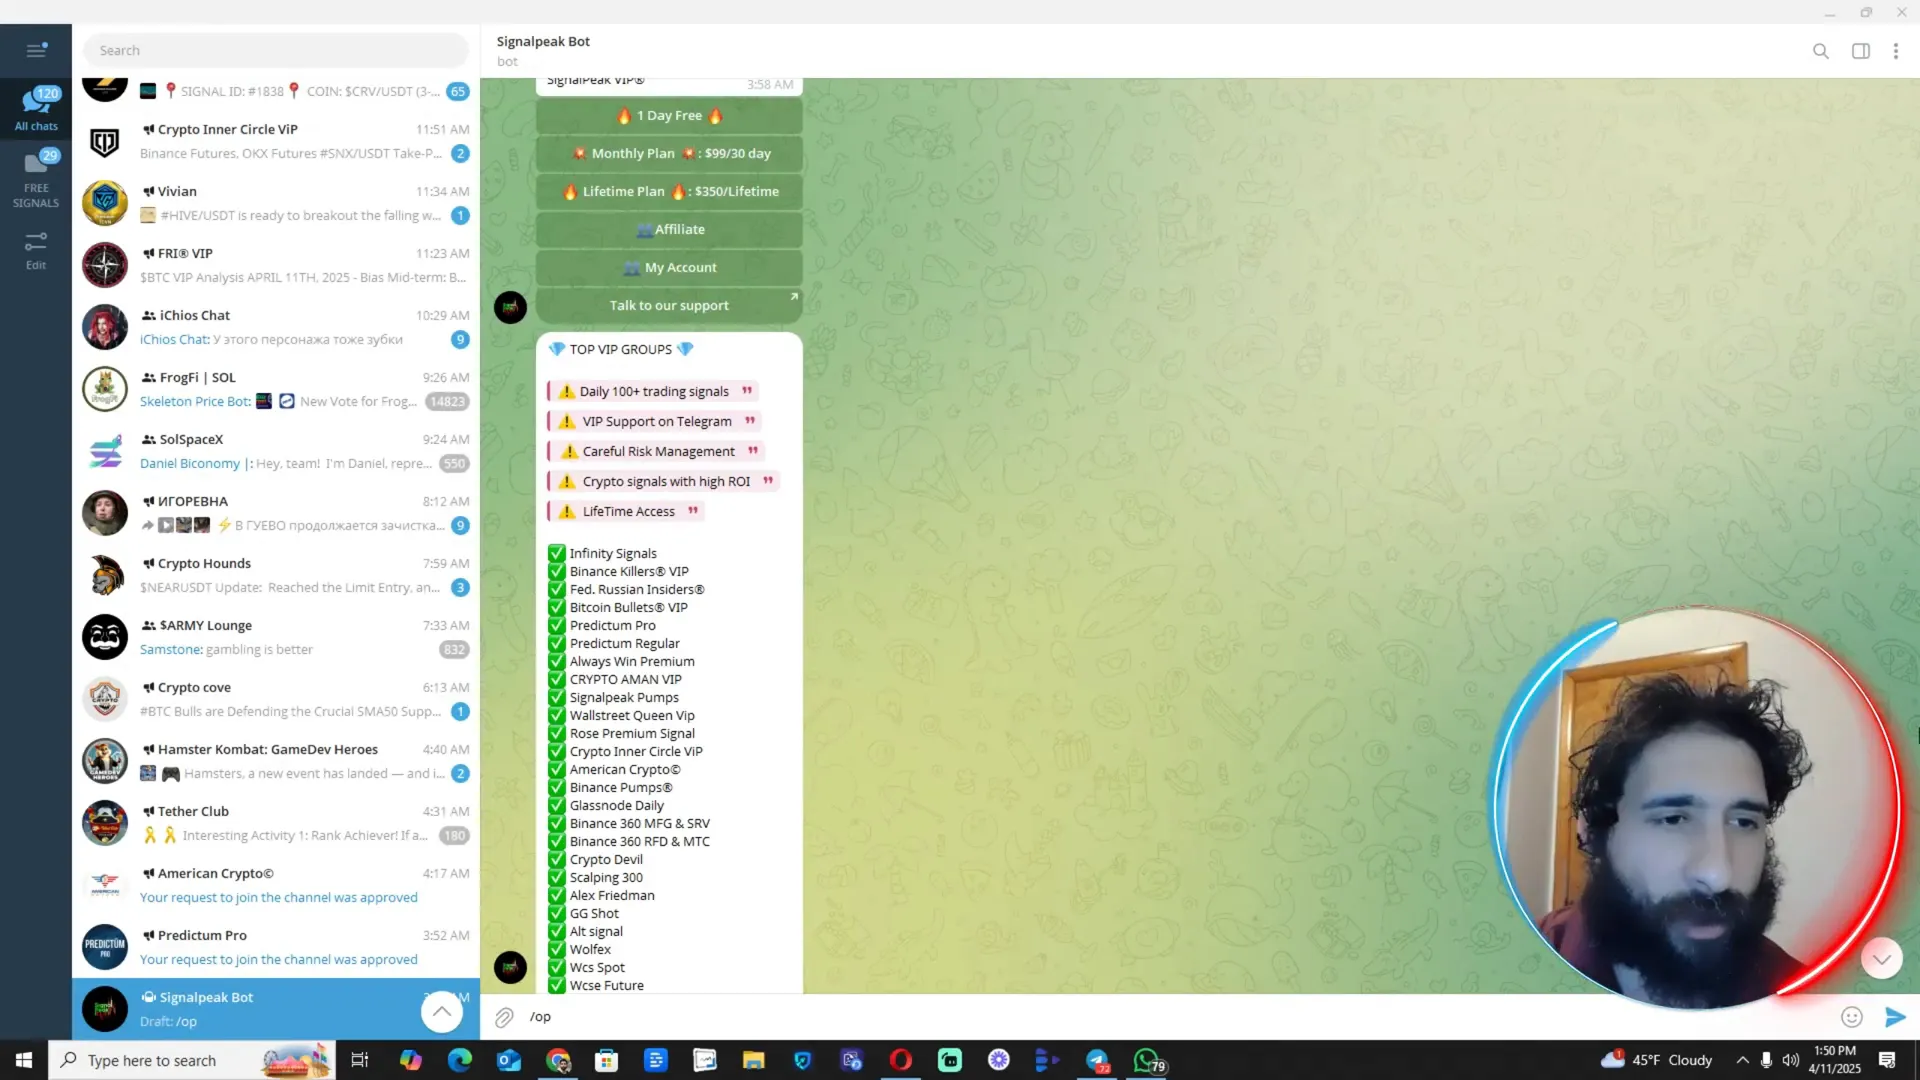
Task: Open the Telegram hamburger main menu
Action: click(x=36, y=50)
